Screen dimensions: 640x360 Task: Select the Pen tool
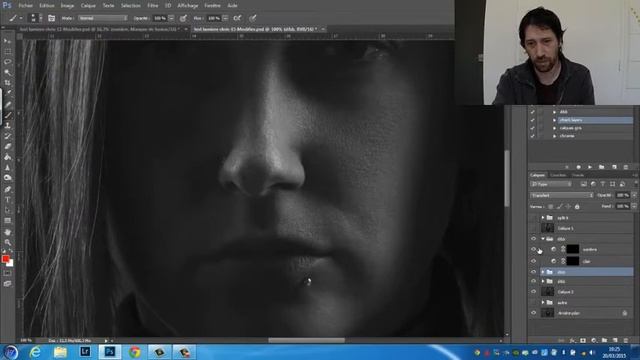(x=7, y=189)
